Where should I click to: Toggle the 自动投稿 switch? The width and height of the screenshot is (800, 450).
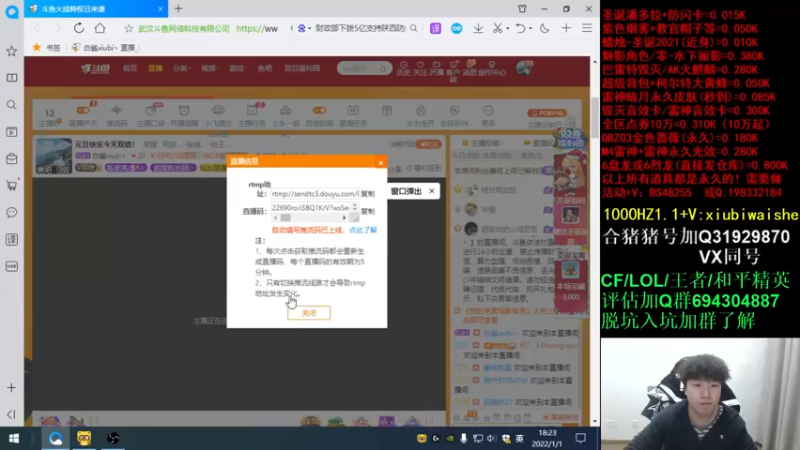pyautogui.click(x=319, y=110)
